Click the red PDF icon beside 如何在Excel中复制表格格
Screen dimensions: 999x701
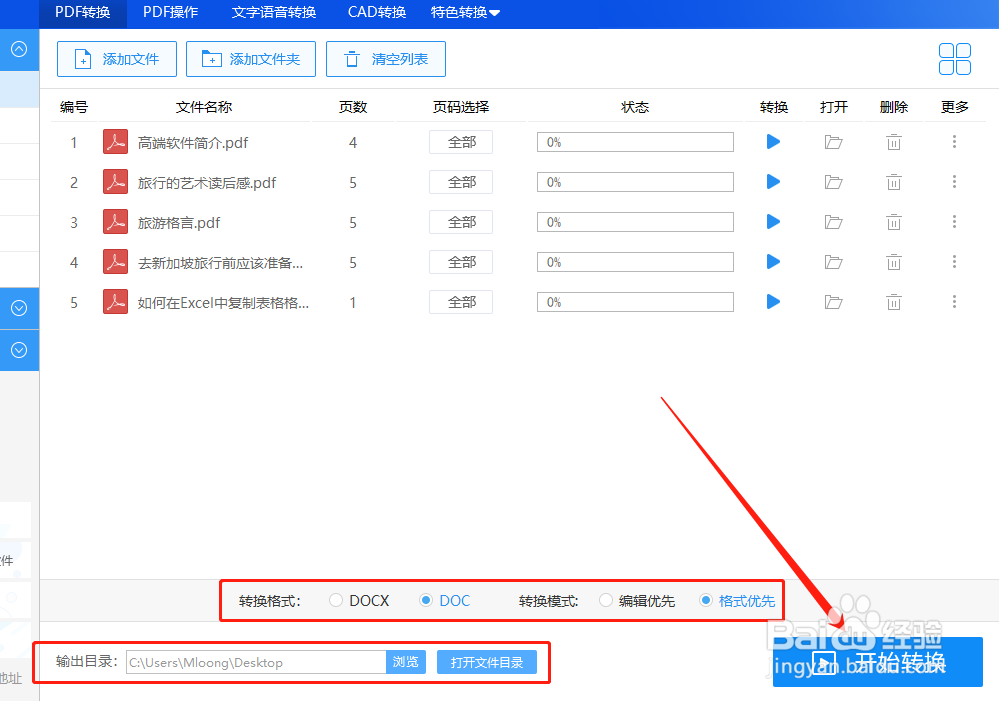115,302
